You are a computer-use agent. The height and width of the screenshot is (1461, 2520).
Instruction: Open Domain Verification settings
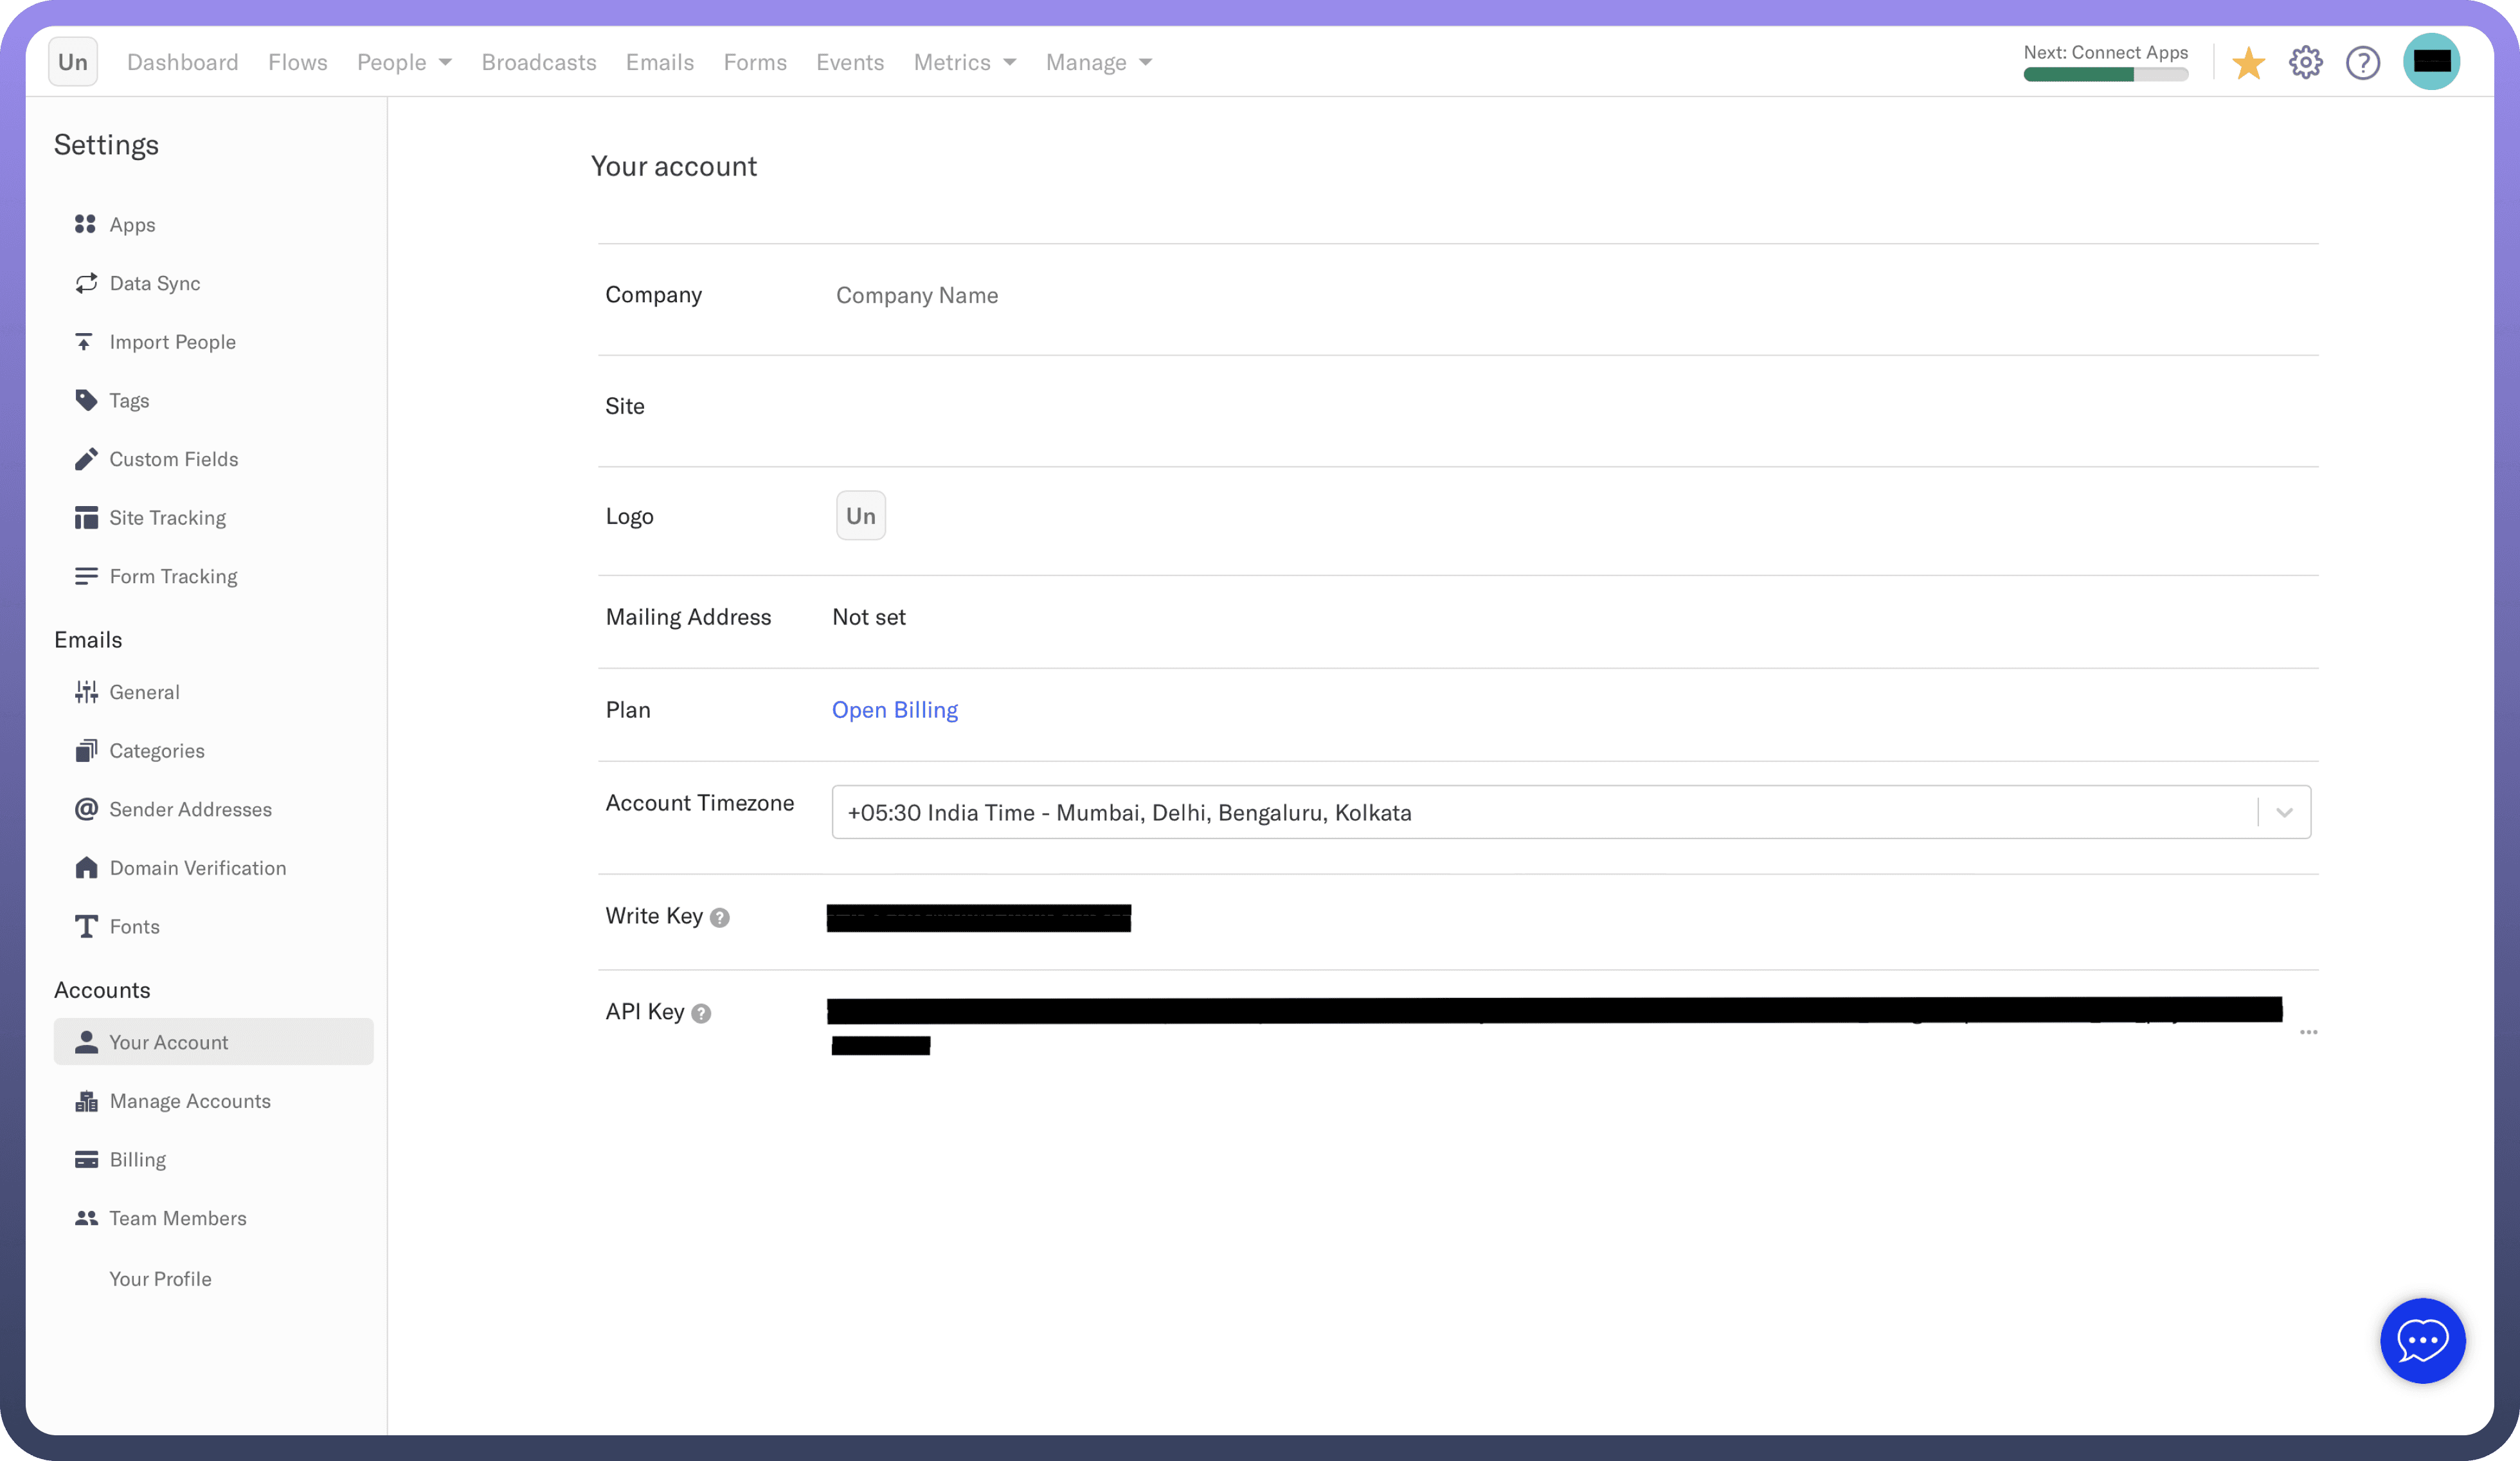click(197, 868)
